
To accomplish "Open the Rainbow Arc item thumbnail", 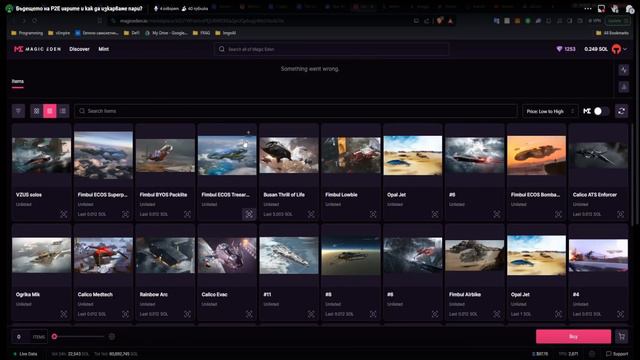I will pyautogui.click(x=165, y=256).
